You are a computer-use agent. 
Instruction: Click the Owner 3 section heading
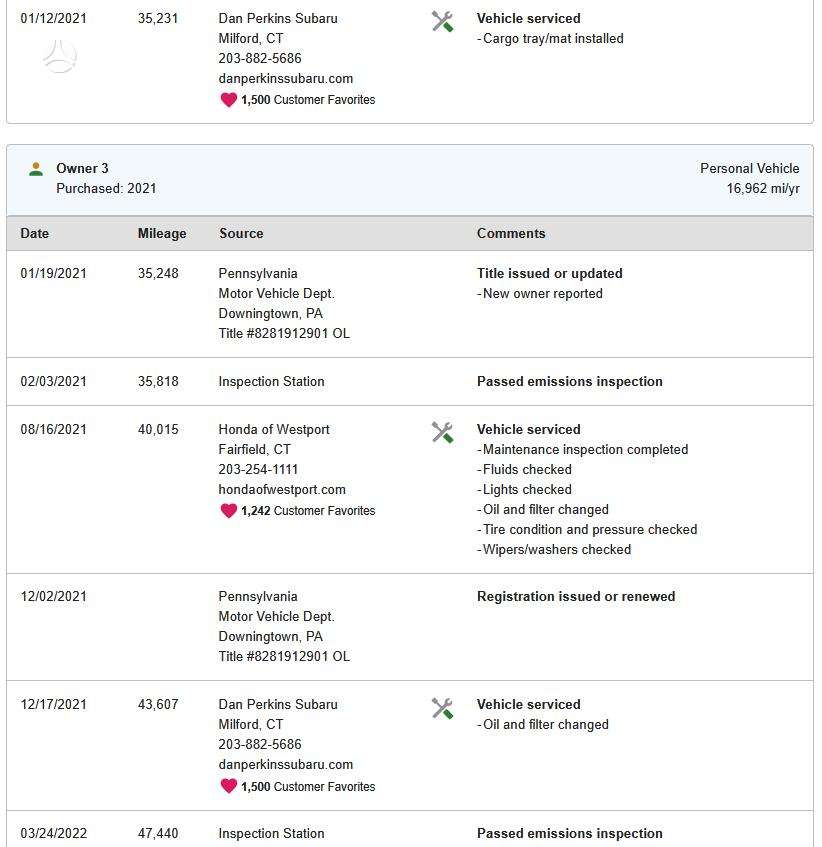(x=82, y=169)
